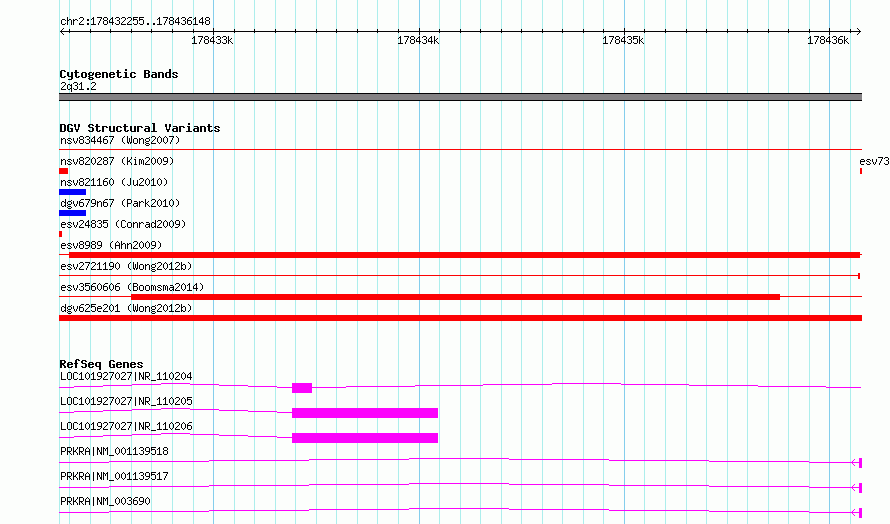Open the RefSeq Genes track title
This screenshot has width=890, height=524.
[x=101, y=364]
